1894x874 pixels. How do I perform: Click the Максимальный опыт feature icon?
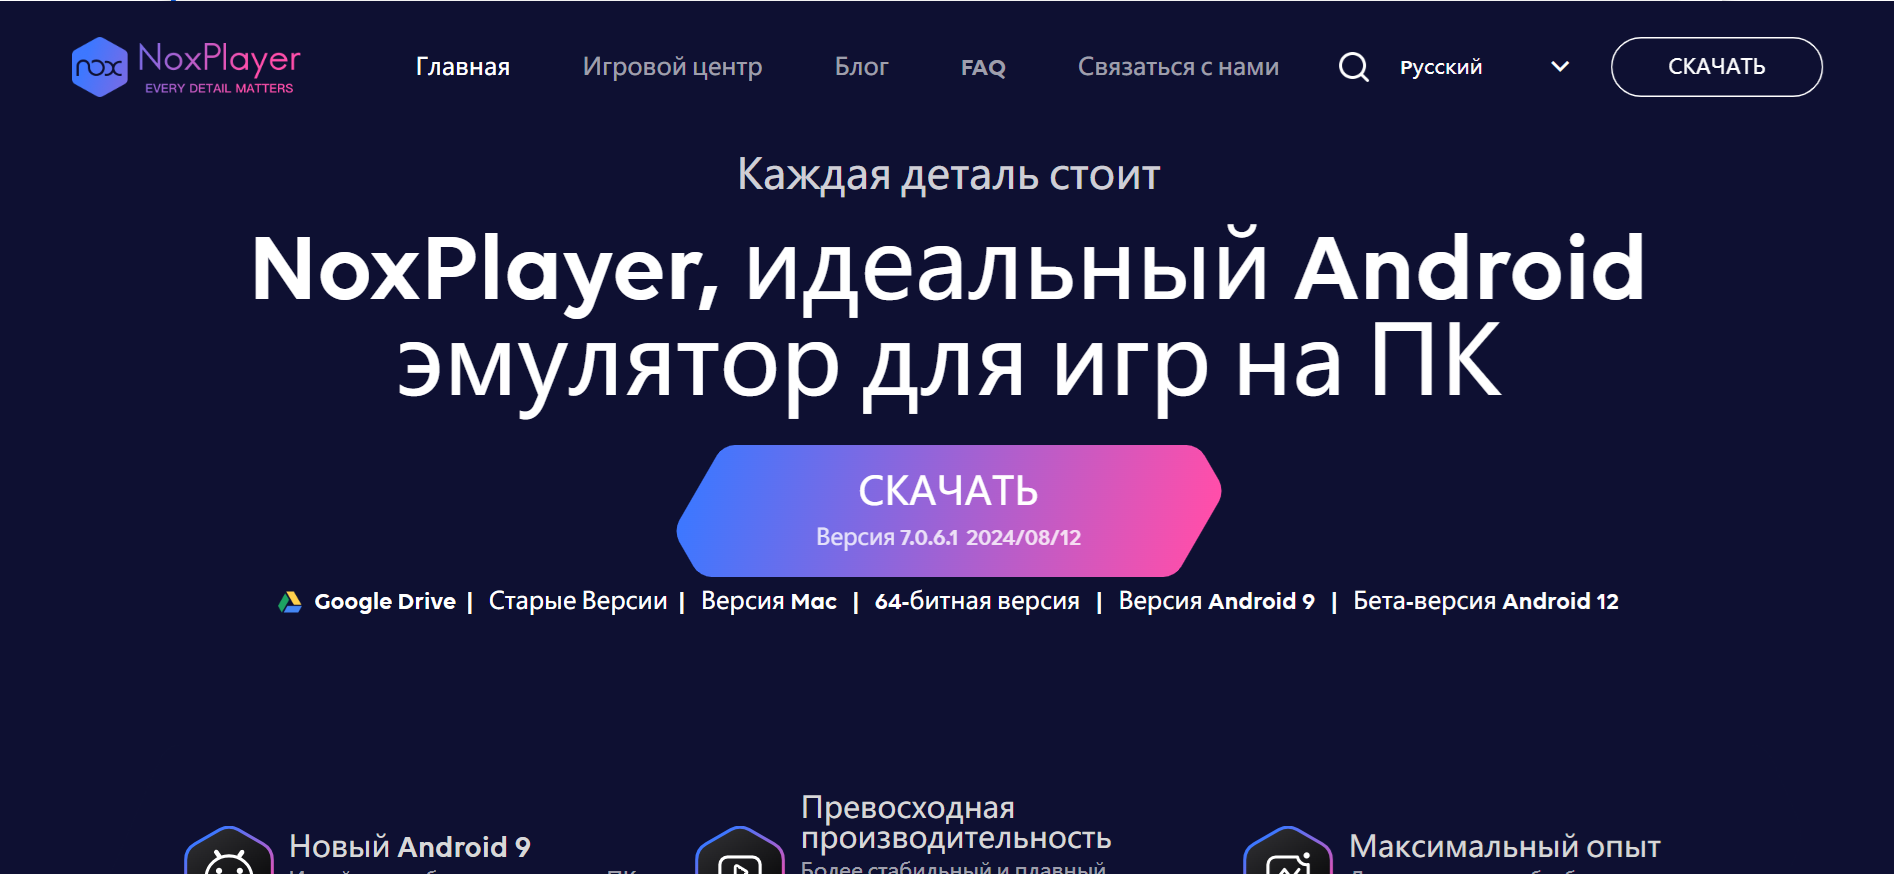[x=1288, y=852]
